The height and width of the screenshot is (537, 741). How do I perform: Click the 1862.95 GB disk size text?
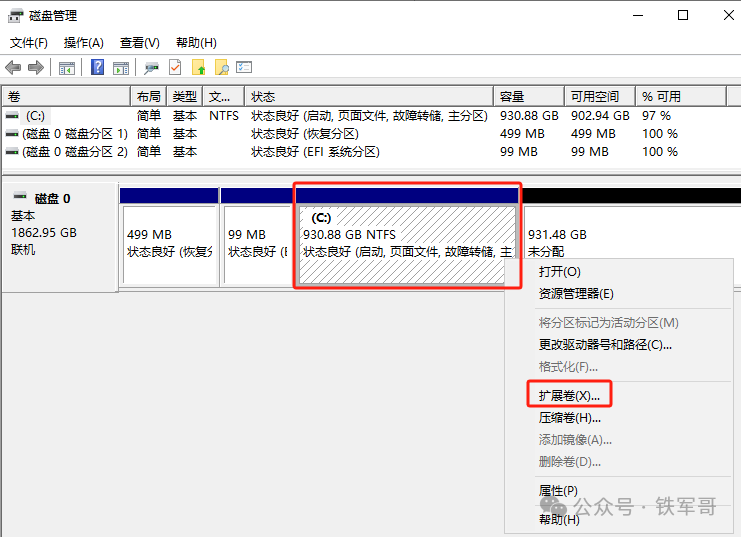(44, 233)
